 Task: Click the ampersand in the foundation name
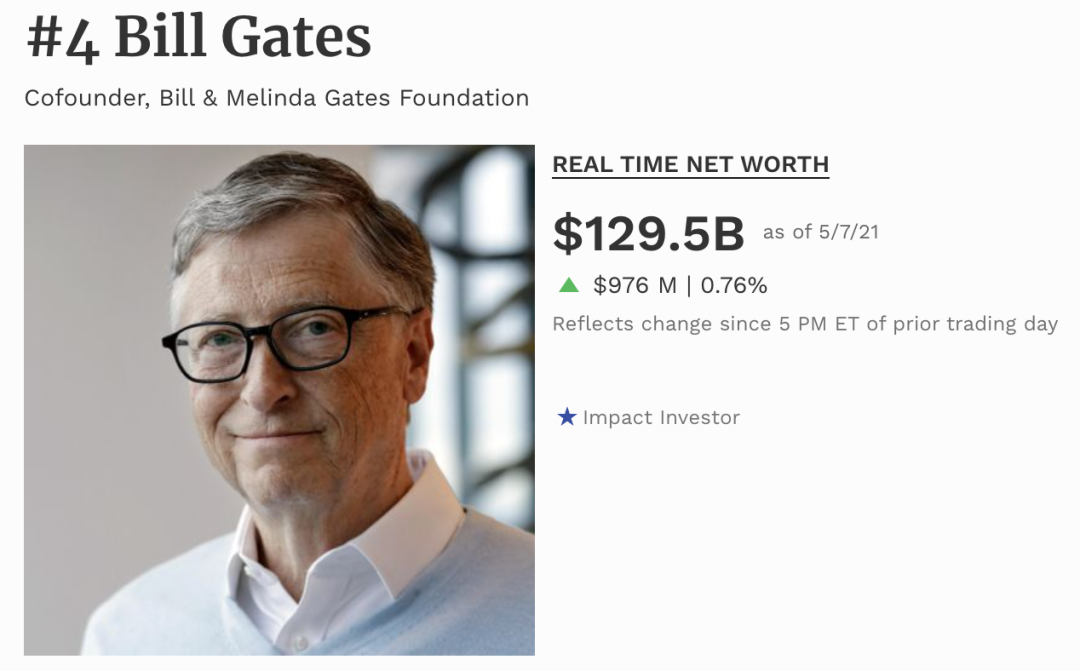(210, 99)
